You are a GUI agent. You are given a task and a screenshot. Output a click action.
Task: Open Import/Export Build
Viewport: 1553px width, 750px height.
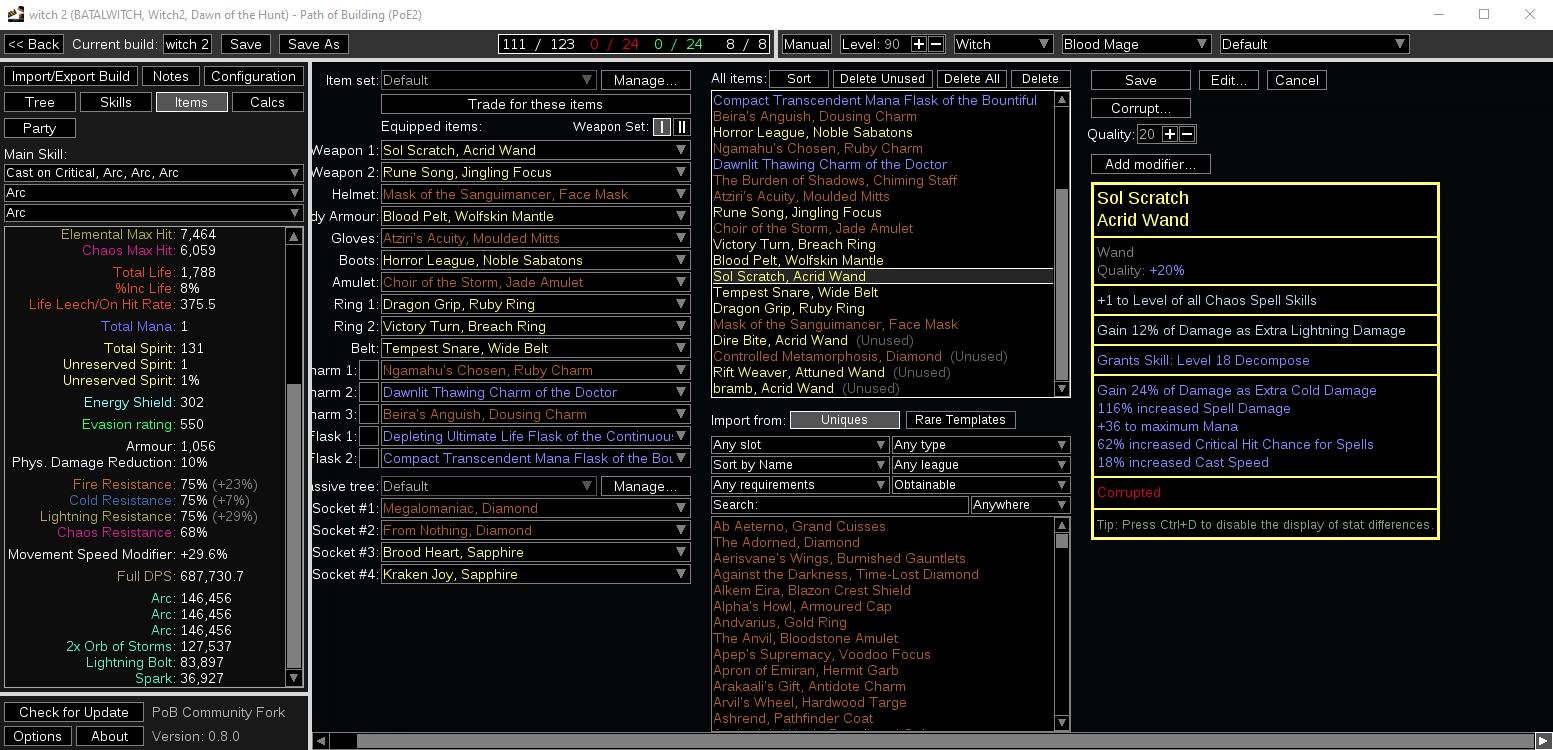click(x=71, y=76)
